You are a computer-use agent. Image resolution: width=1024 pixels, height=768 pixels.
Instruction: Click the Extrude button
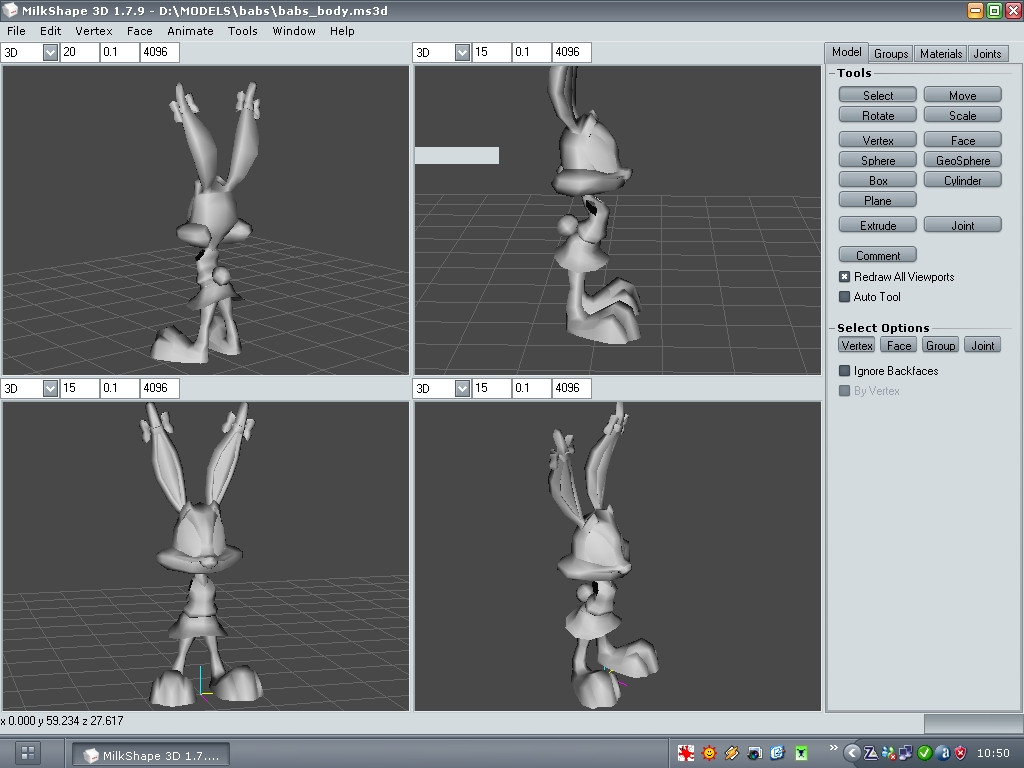[x=878, y=225]
